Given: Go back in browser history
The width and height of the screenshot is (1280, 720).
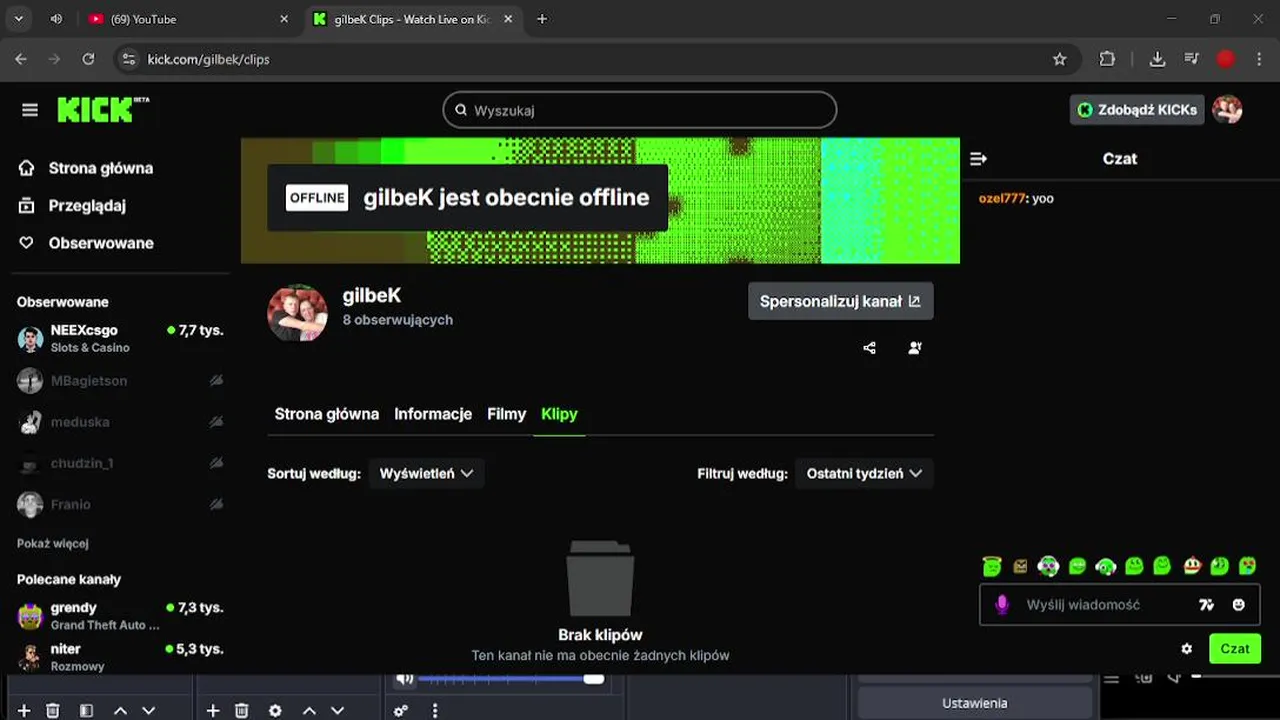Looking at the screenshot, I should (x=21, y=59).
